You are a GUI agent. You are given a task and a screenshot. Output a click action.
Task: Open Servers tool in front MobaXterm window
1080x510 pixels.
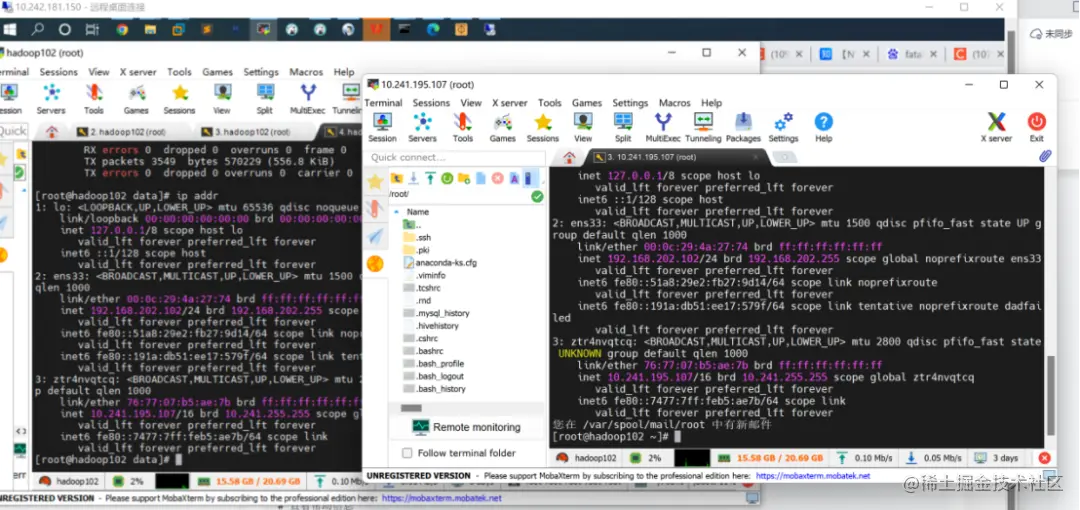click(422, 127)
